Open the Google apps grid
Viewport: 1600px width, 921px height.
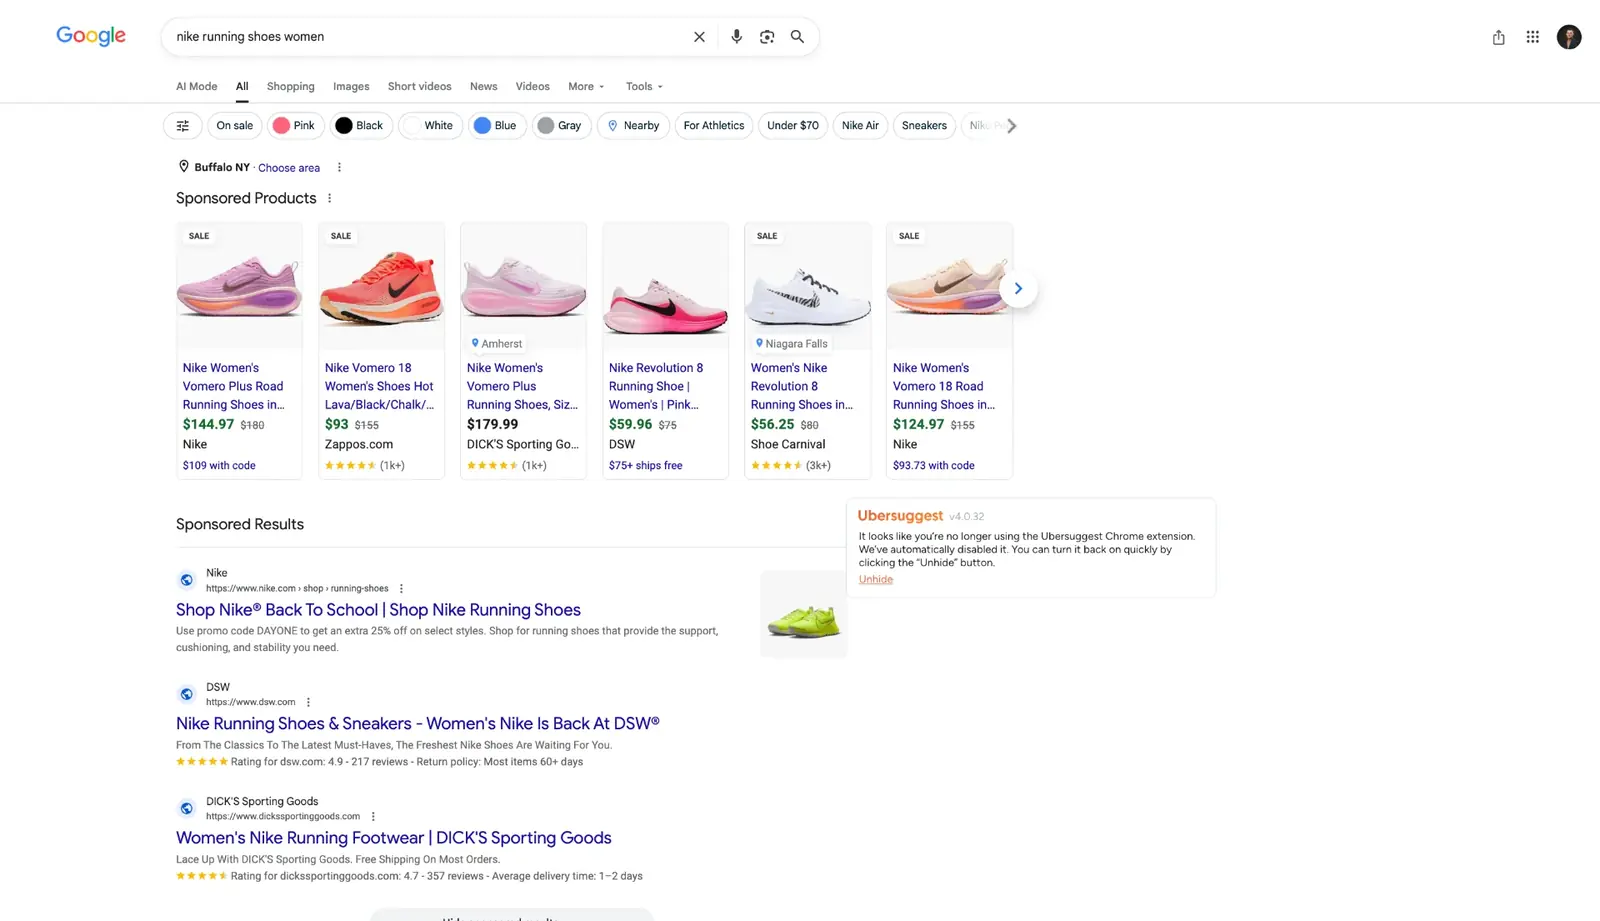click(1532, 37)
